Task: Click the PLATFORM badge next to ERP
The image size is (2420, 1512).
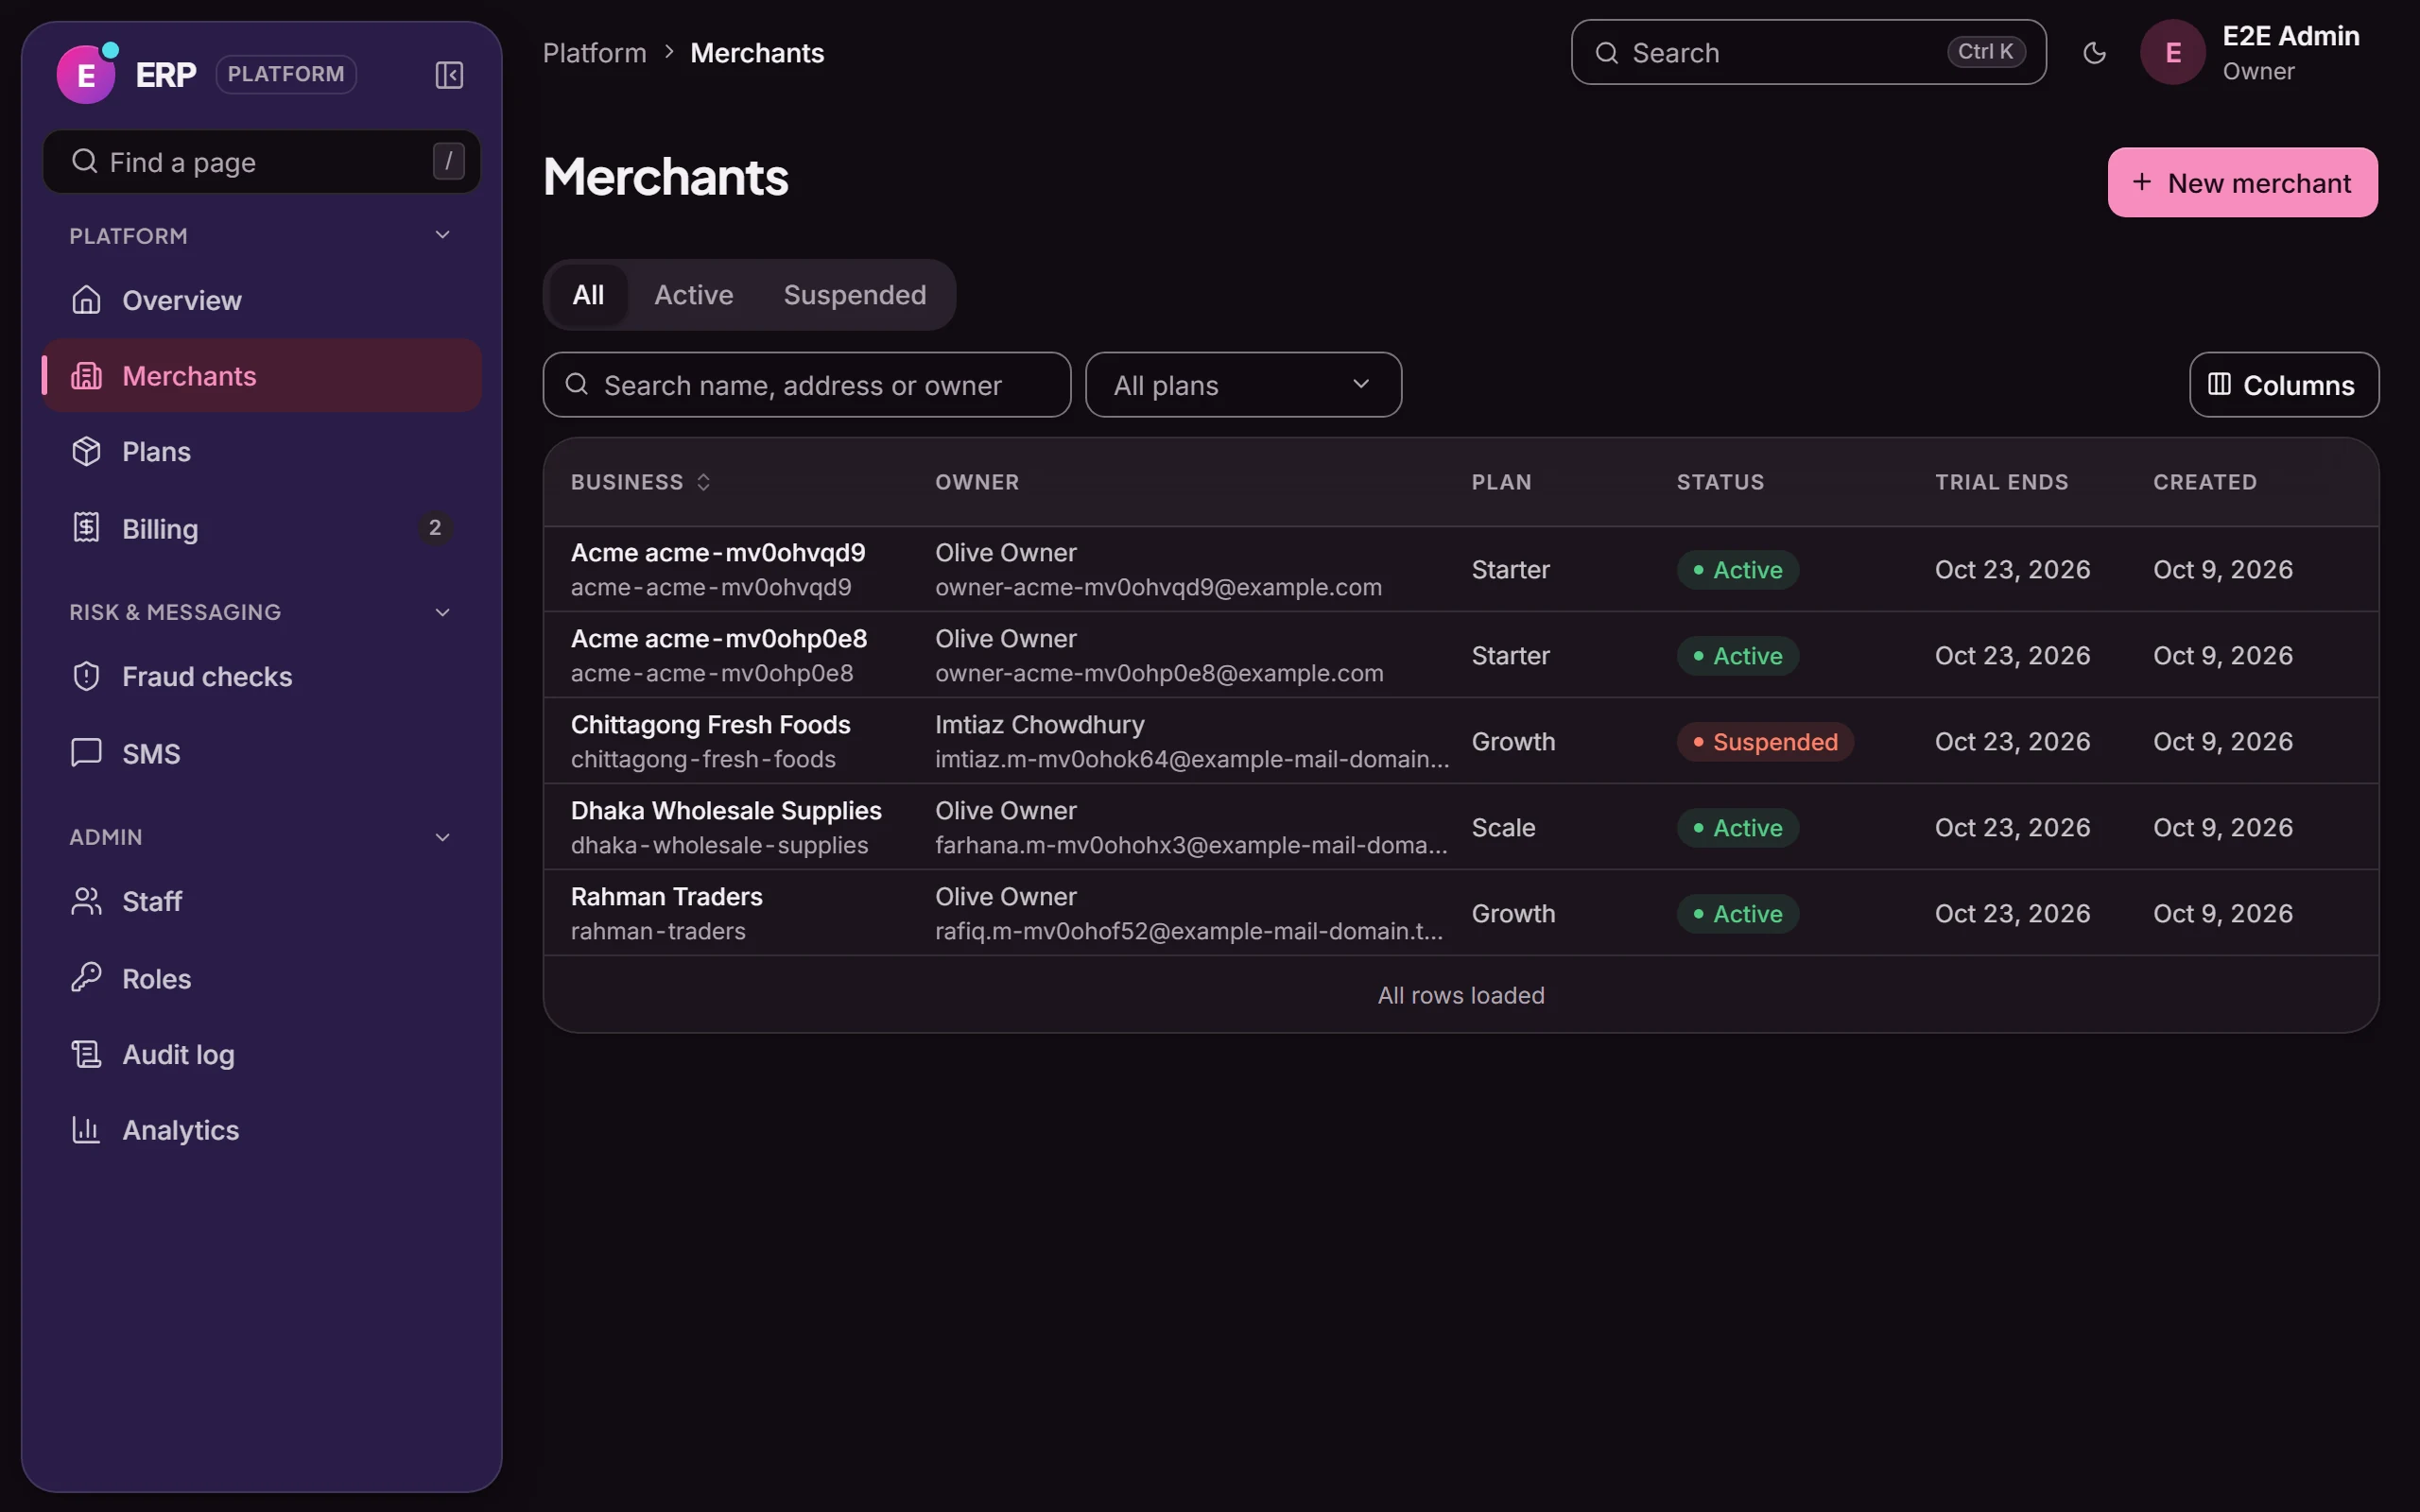Action: tap(286, 74)
